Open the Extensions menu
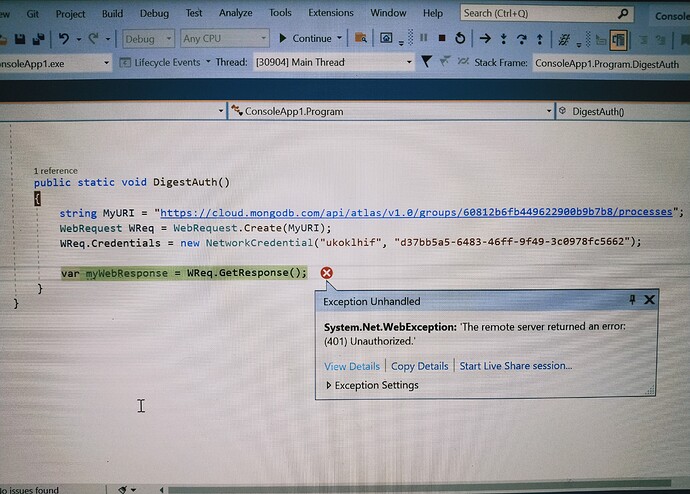 (330, 13)
